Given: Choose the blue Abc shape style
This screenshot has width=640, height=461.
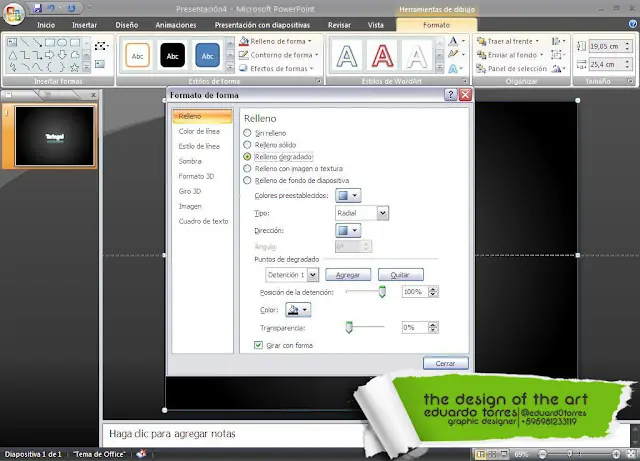Looking at the screenshot, I should (208, 55).
